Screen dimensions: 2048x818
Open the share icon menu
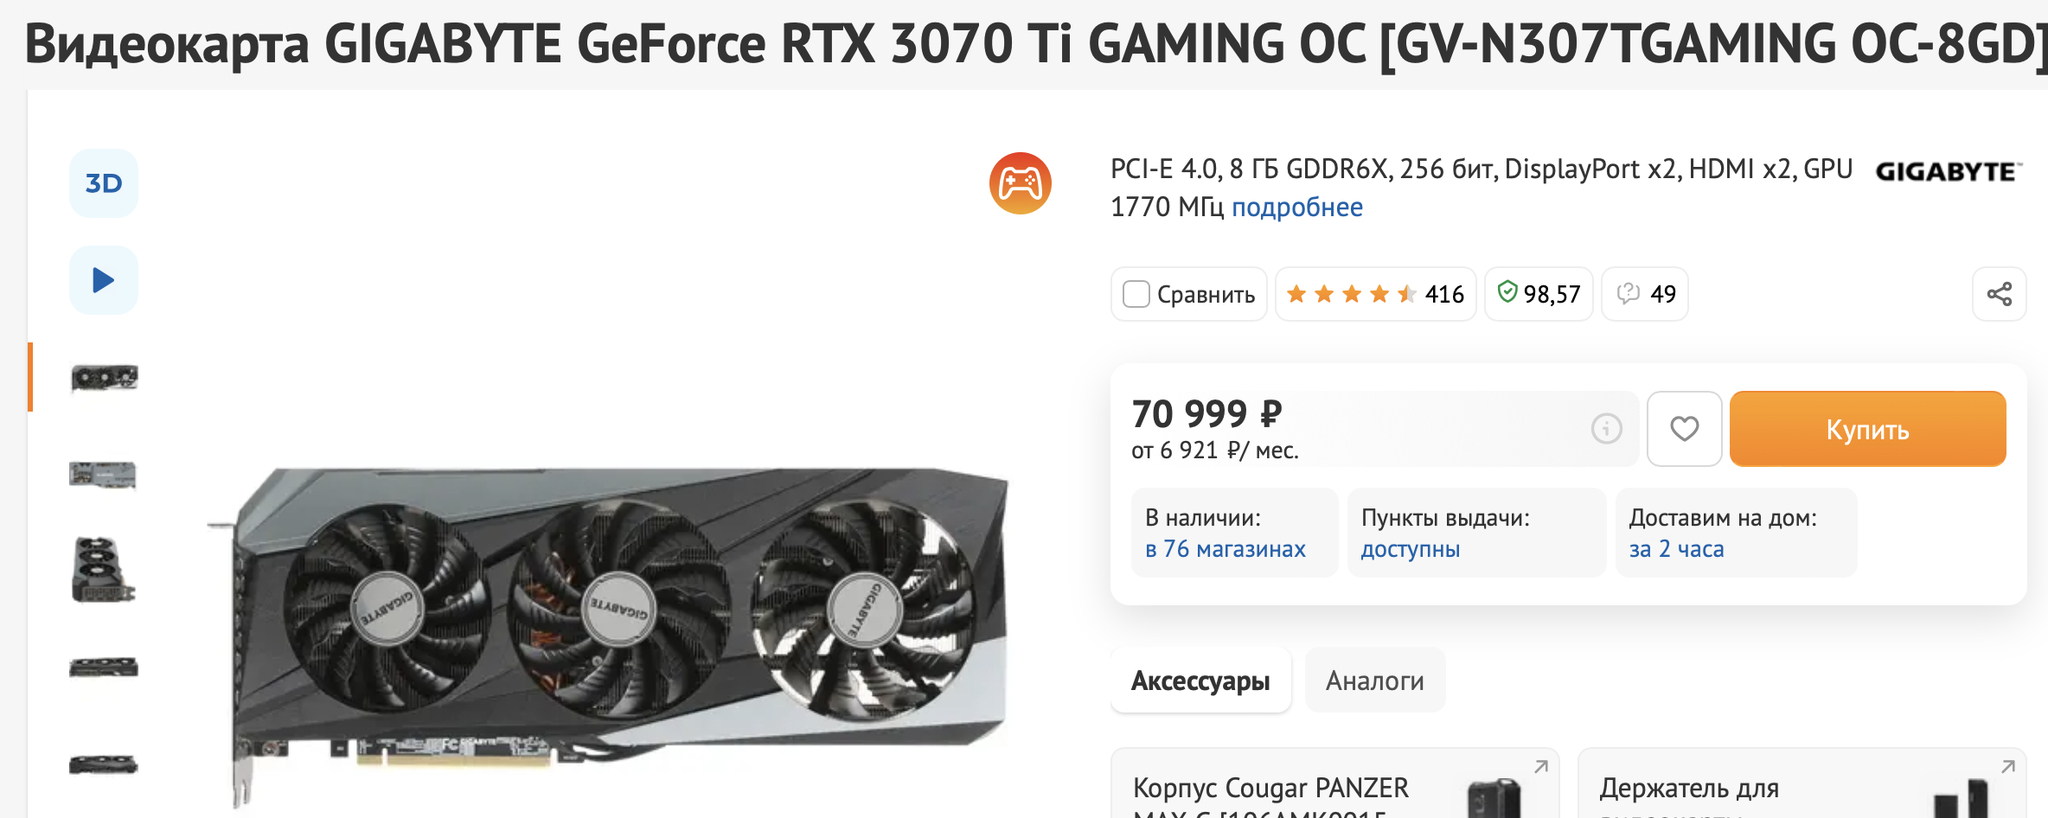coord(1999,294)
